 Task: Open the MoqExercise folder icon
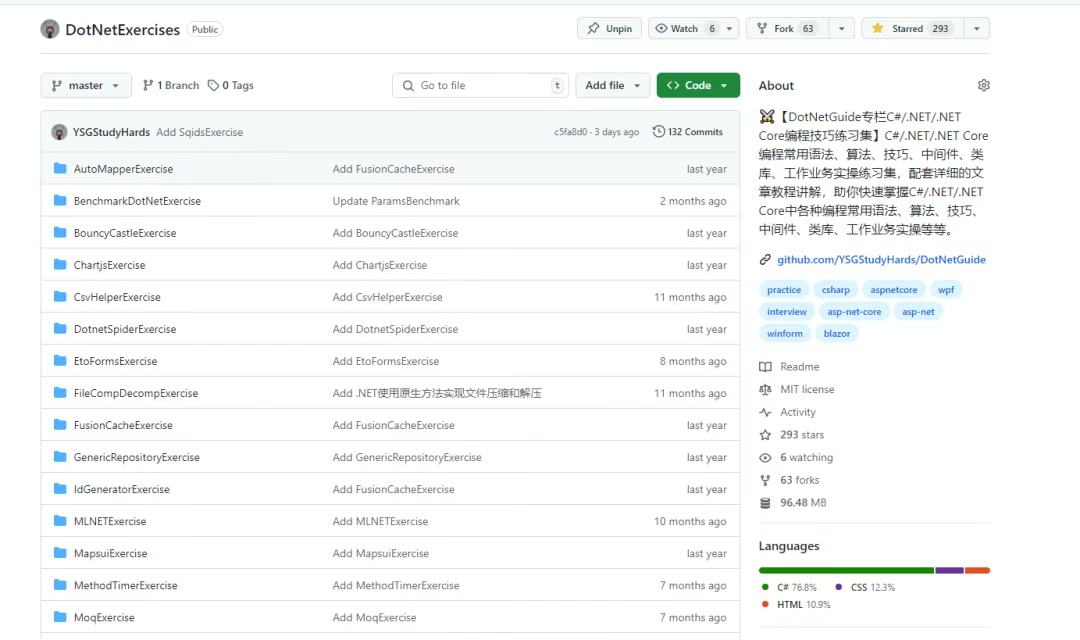pos(60,617)
